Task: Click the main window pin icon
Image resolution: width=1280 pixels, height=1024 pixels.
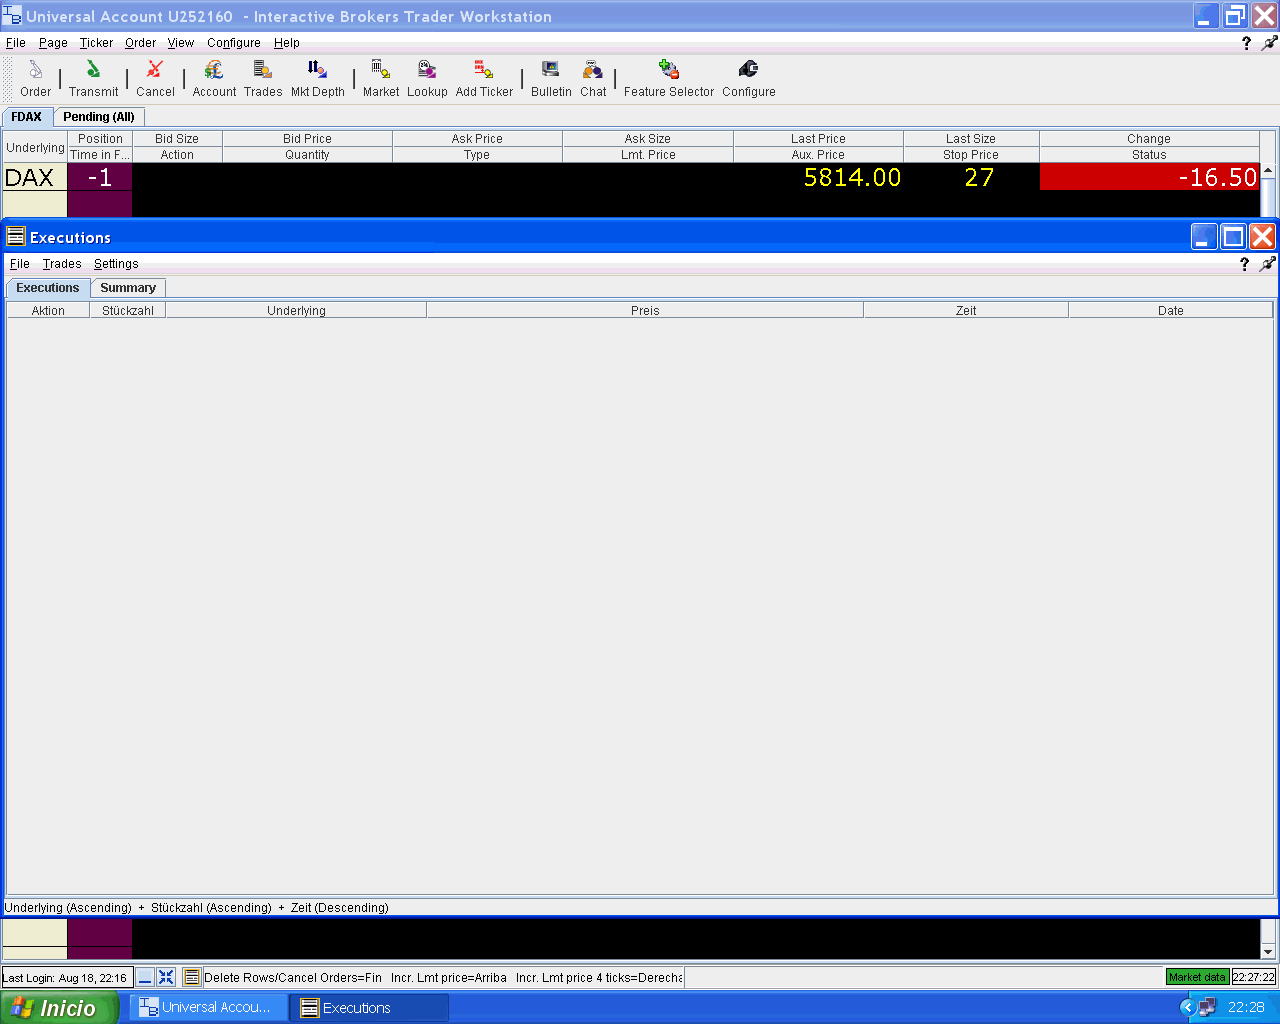Action: pyautogui.click(x=1270, y=43)
